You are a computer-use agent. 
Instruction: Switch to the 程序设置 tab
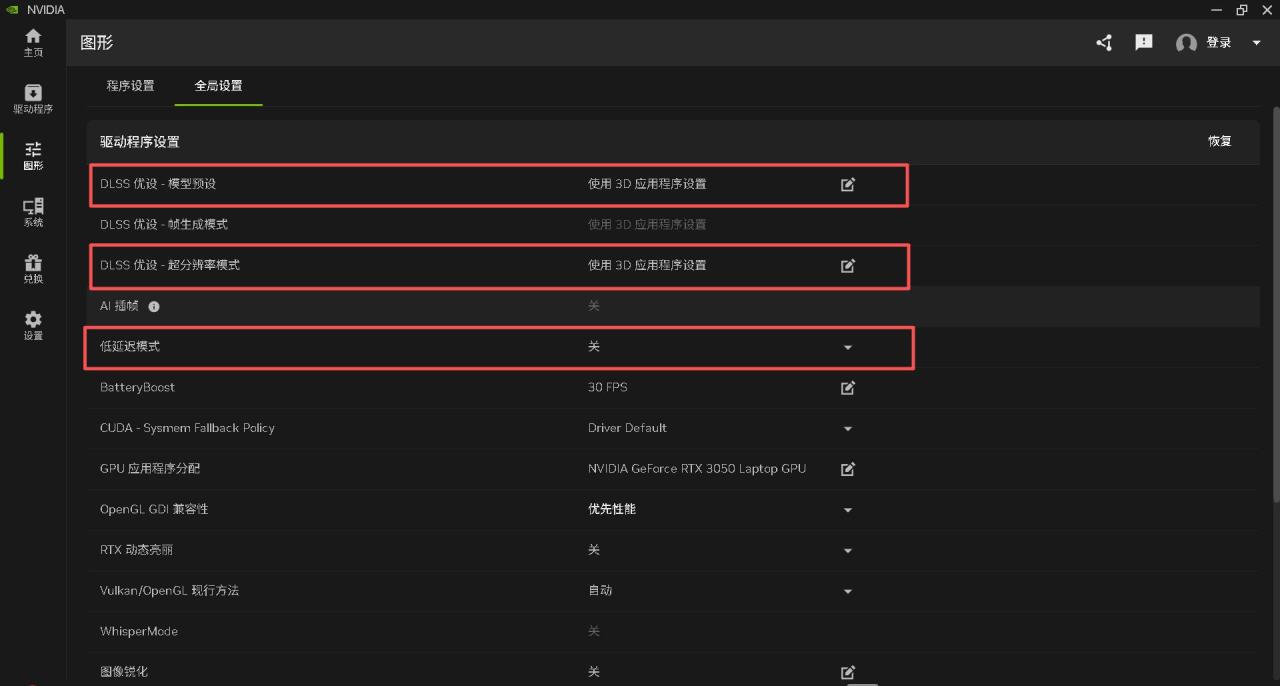click(130, 86)
